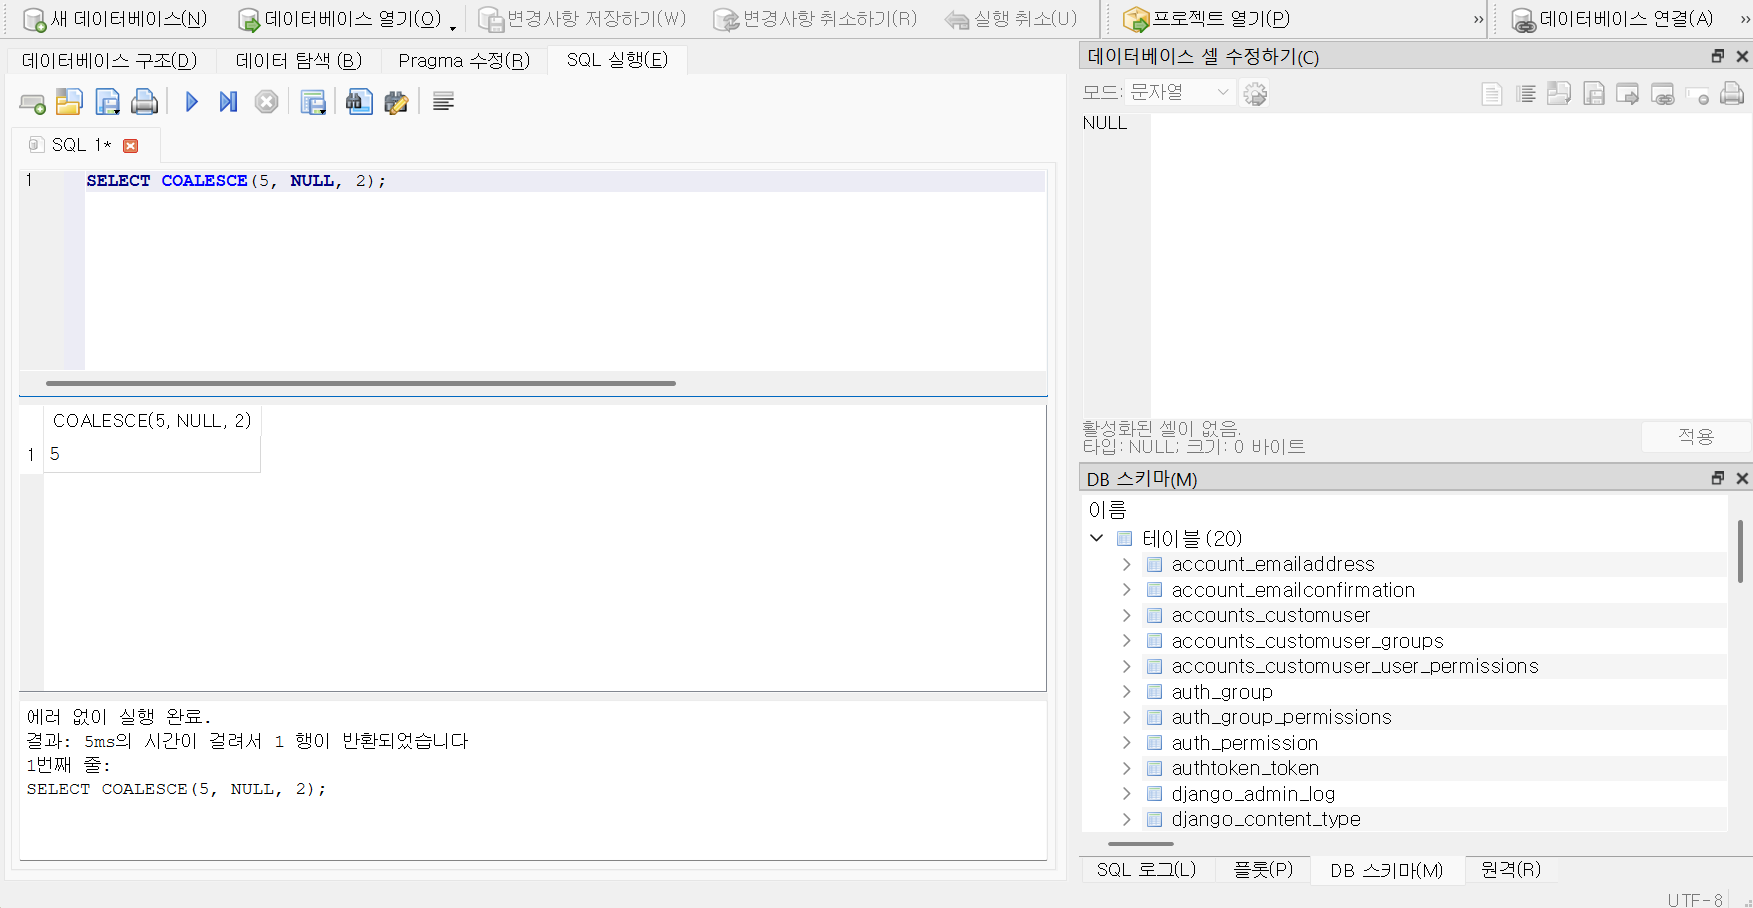Click the save results view icon
This screenshot has height=908, width=1753.
pyautogui.click(x=313, y=102)
